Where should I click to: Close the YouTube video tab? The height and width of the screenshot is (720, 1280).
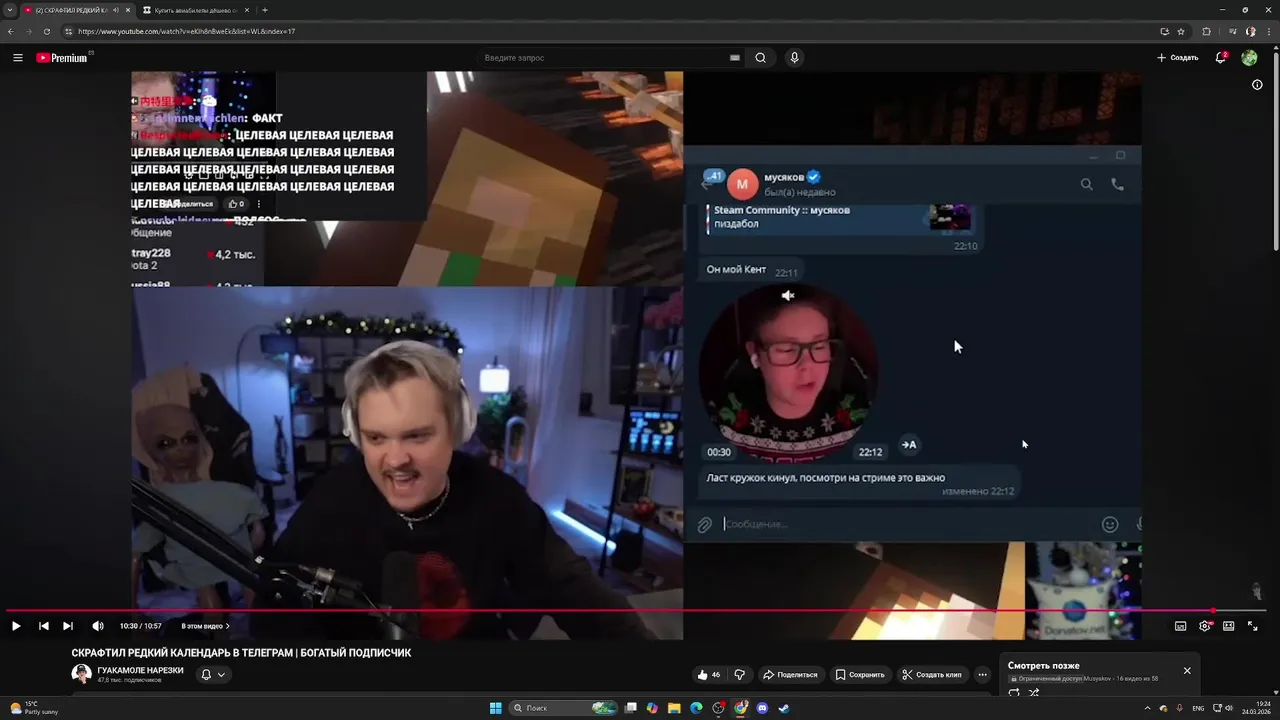click(128, 10)
